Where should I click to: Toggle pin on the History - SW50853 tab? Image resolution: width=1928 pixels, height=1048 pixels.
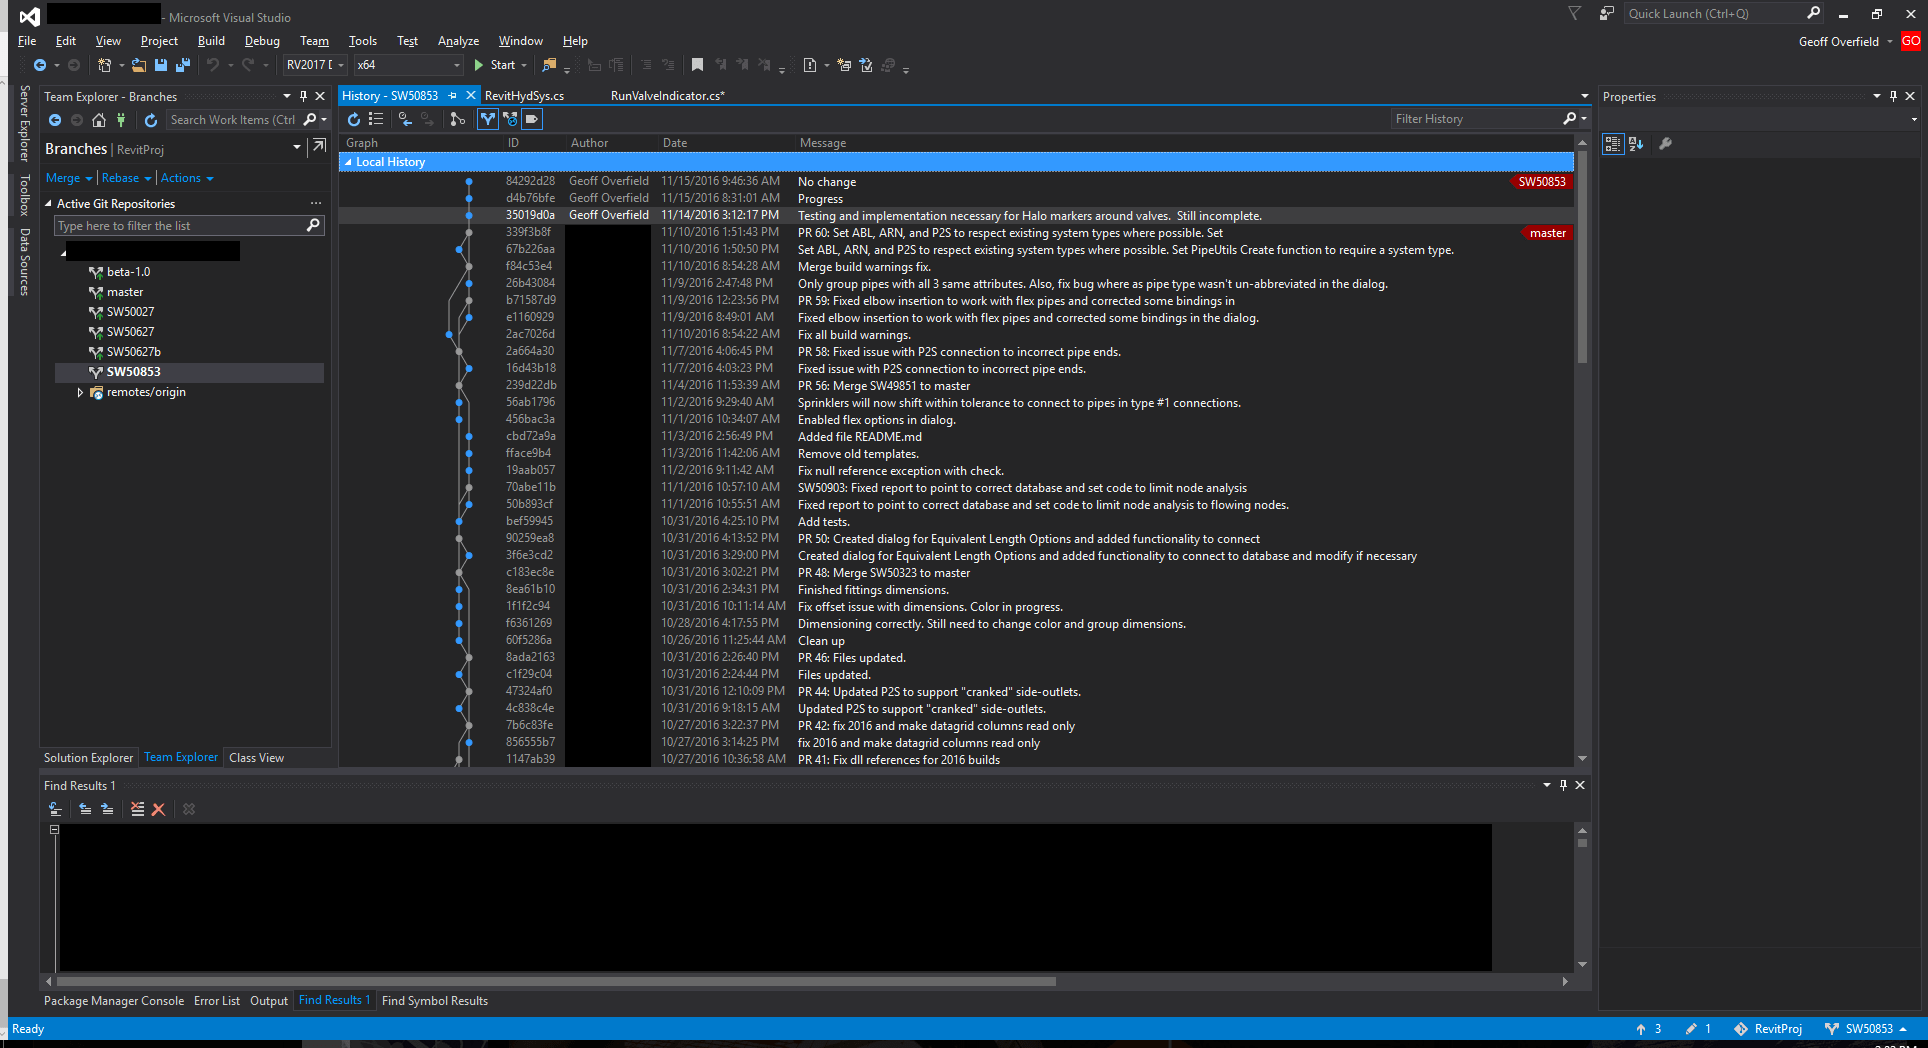453,96
